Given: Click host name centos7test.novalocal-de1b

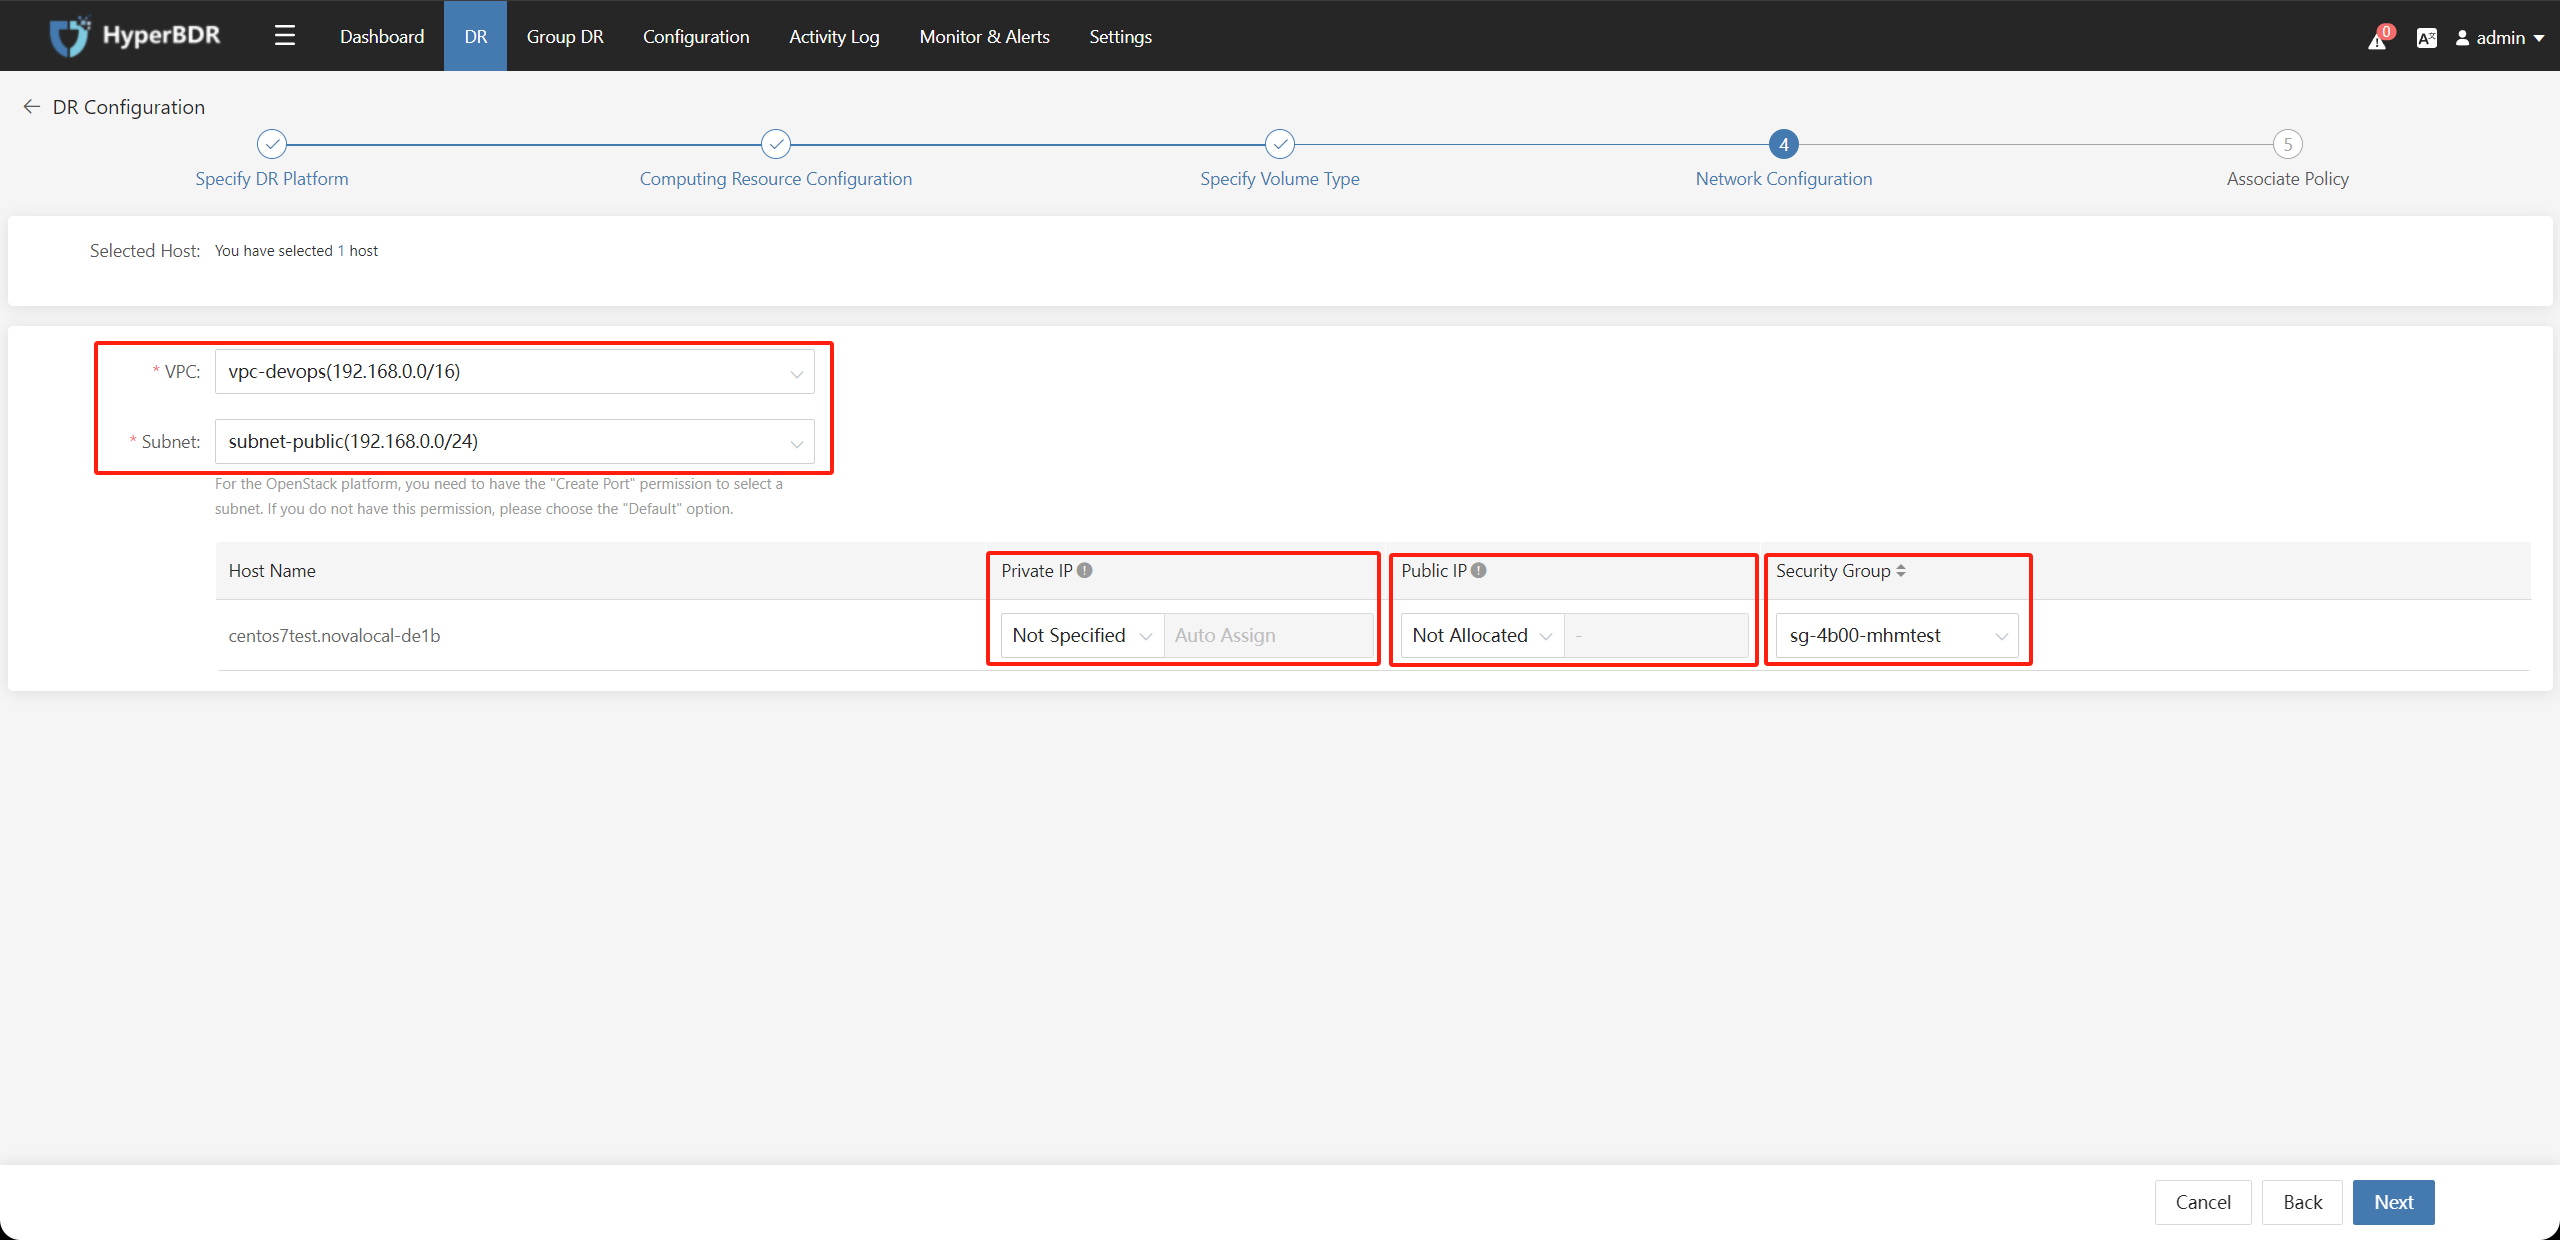Looking at the screenshot, I should (x=334, y=636).
